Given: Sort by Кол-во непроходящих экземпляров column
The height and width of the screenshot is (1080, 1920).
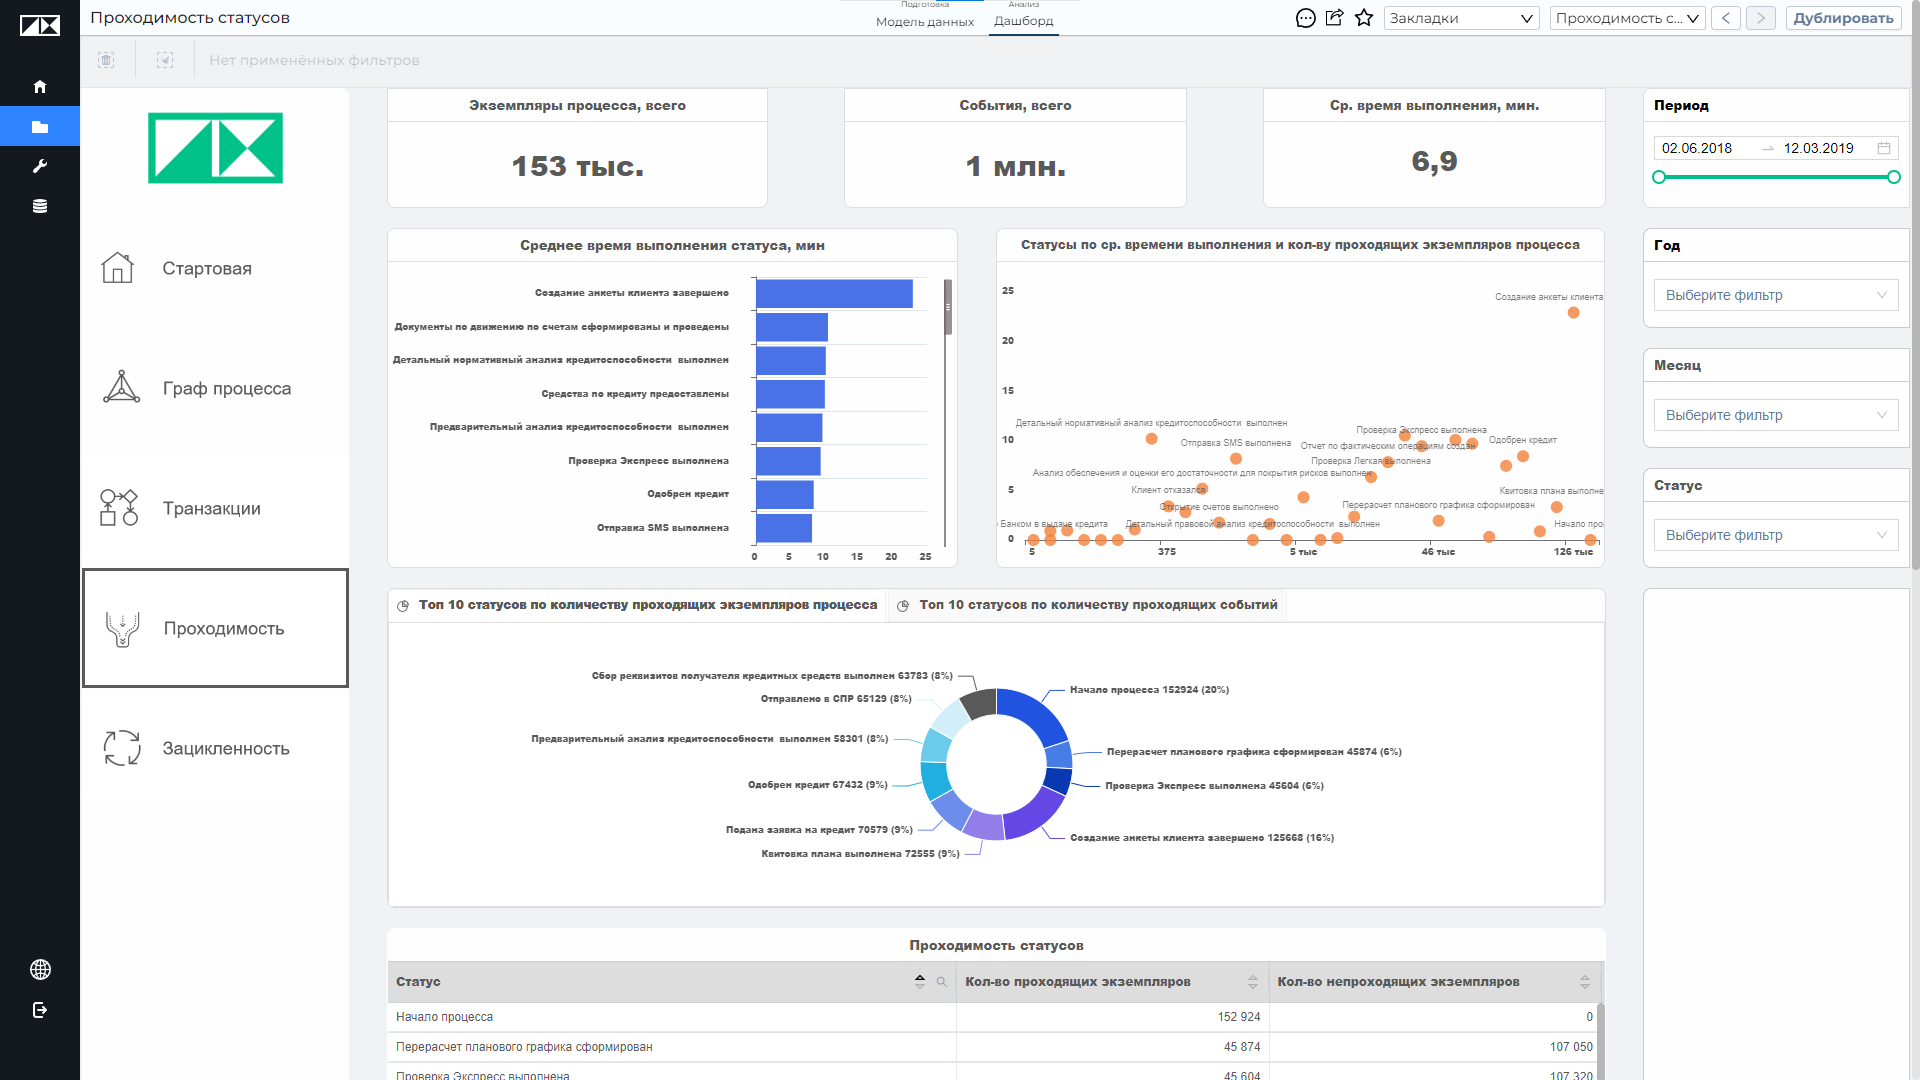Looking at the screenshot, I should (1585, 982).
